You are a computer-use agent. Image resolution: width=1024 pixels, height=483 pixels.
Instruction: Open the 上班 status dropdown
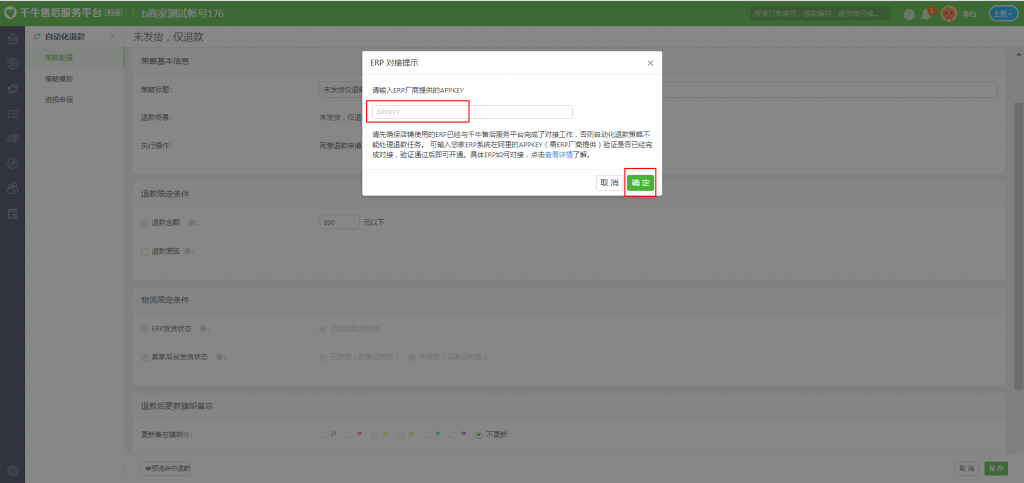[1003, 14]
